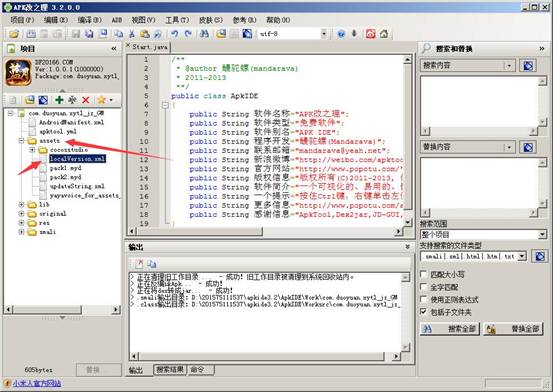Click the 搜索全部 button
553x392 pixels.
[x=450, y=329]
